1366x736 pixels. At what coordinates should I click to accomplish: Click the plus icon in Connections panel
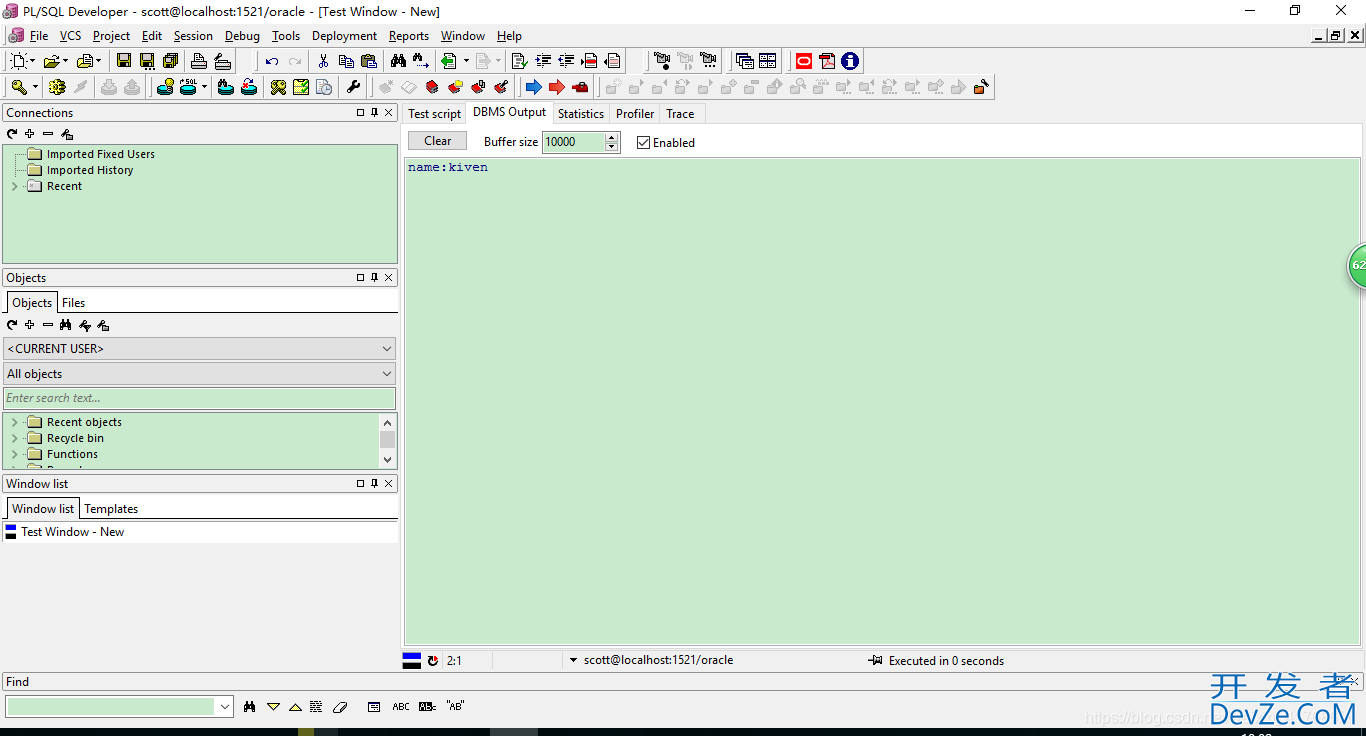(x=30, y=134)
